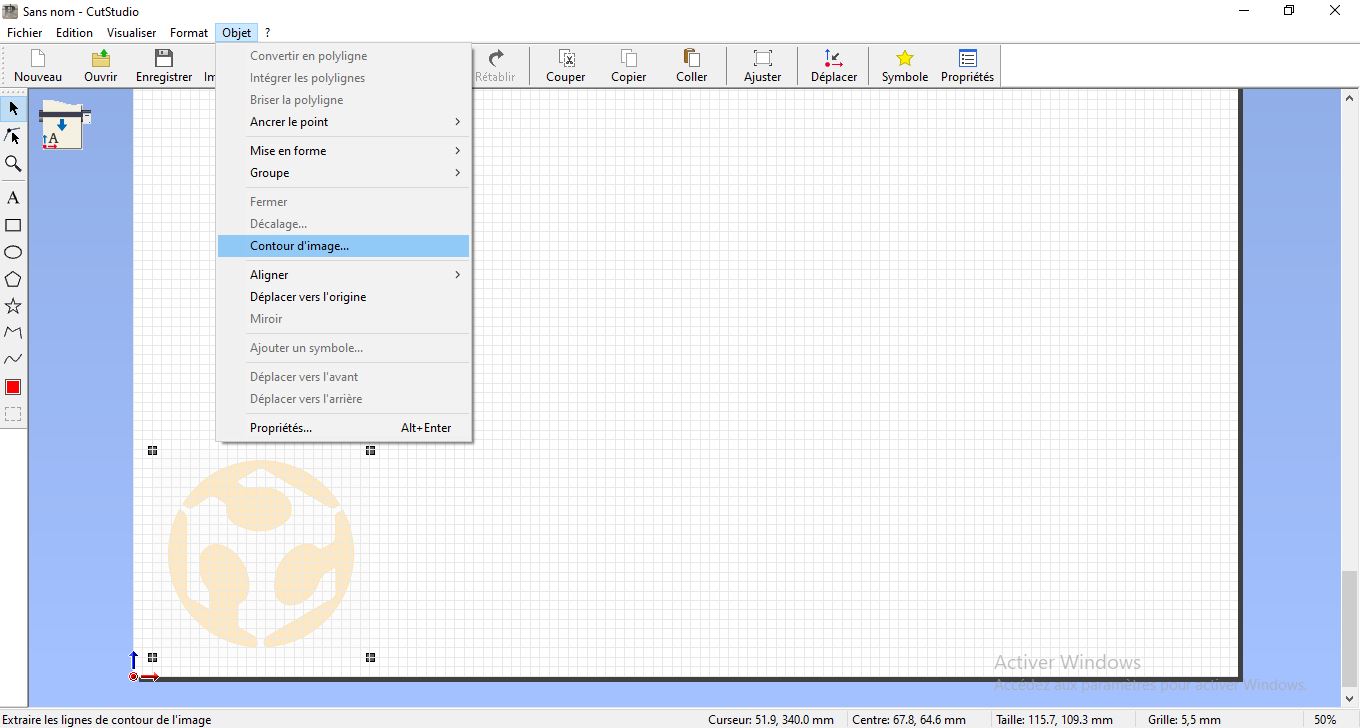Choose Déplacer vers l'origine
The image size is (1360, 728).
coord(343,297)
